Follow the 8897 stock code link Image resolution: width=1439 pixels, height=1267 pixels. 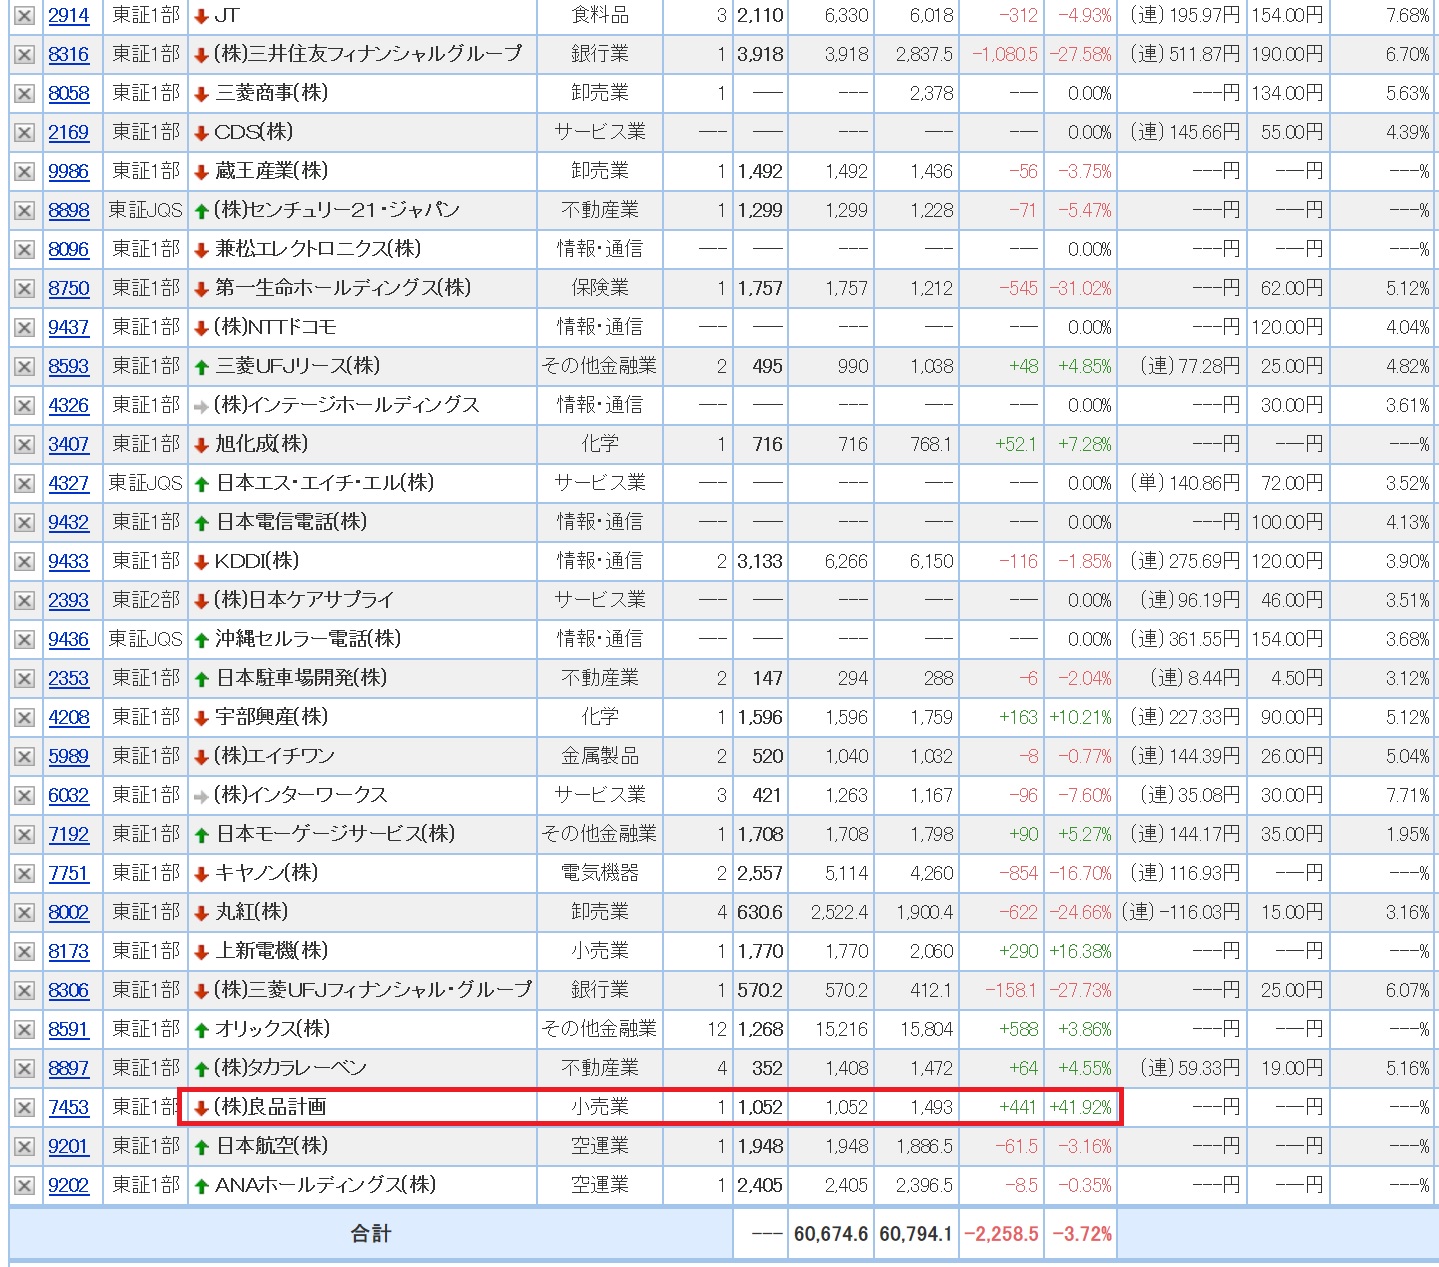pos(69,1069)
